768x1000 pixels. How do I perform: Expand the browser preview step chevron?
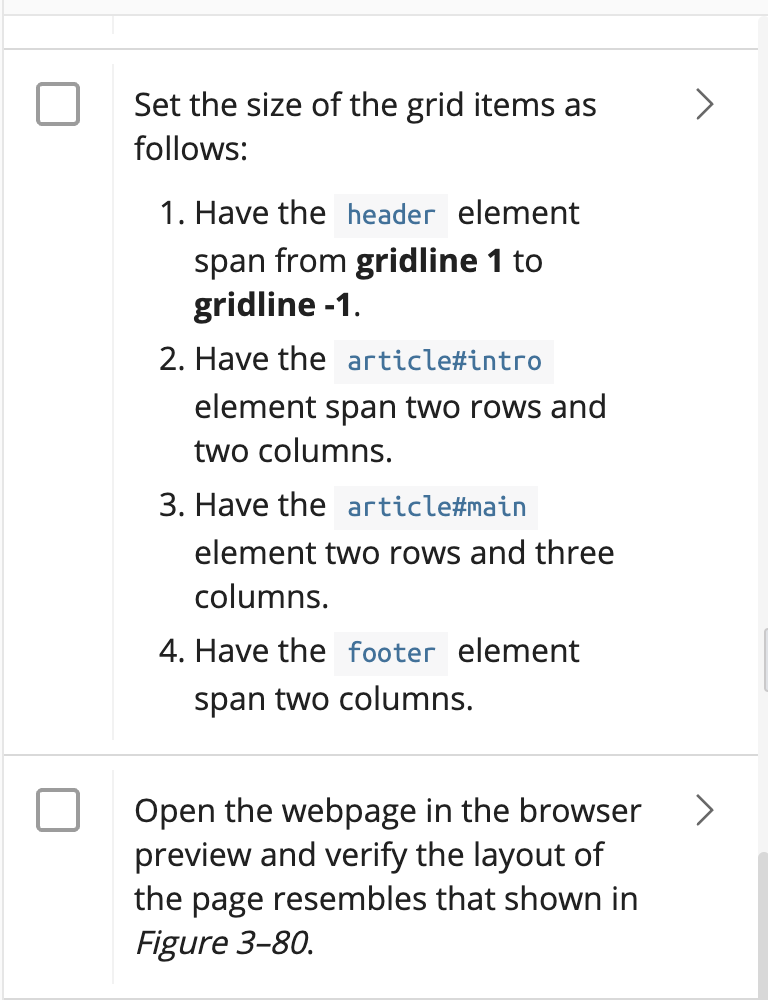click(703, 811)
